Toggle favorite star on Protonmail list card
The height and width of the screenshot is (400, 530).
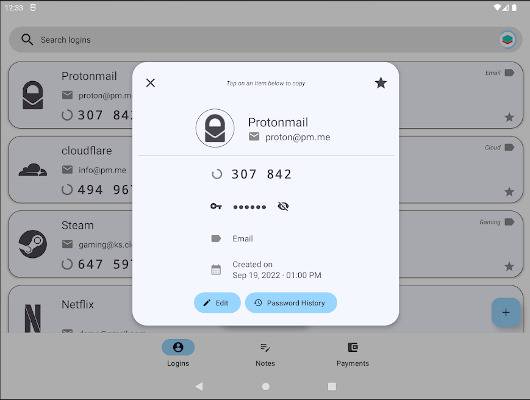[x=509, y=117]
